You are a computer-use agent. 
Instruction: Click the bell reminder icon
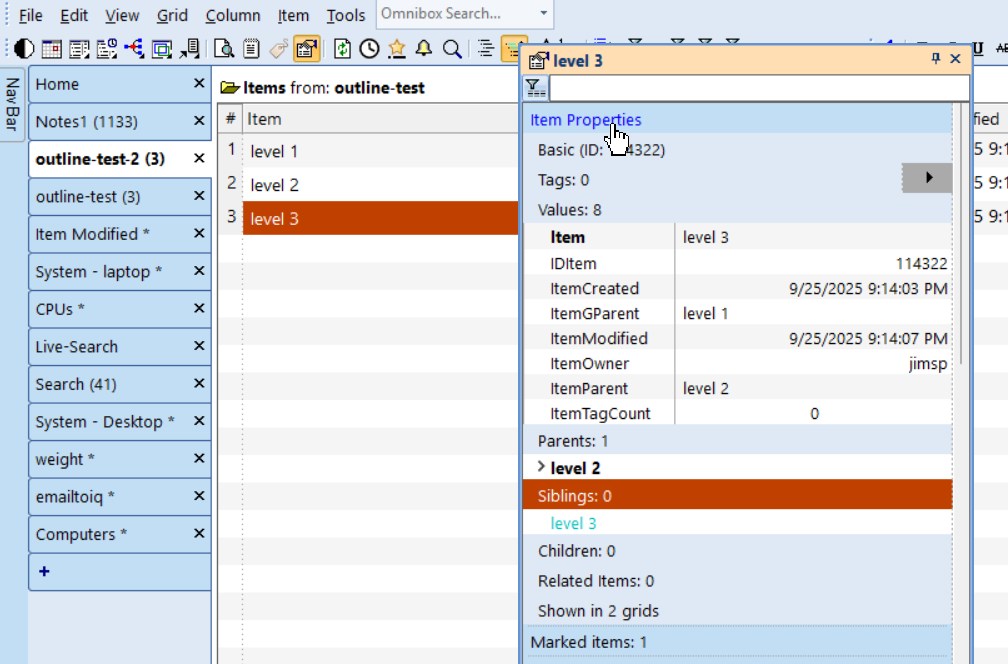point(424,48)
